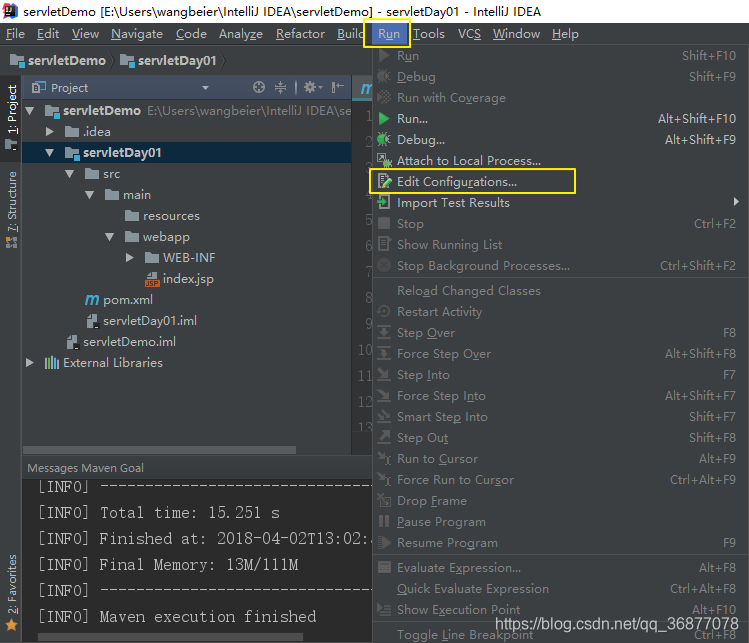Click the hide Project panel icon

(x=338, y=87)
